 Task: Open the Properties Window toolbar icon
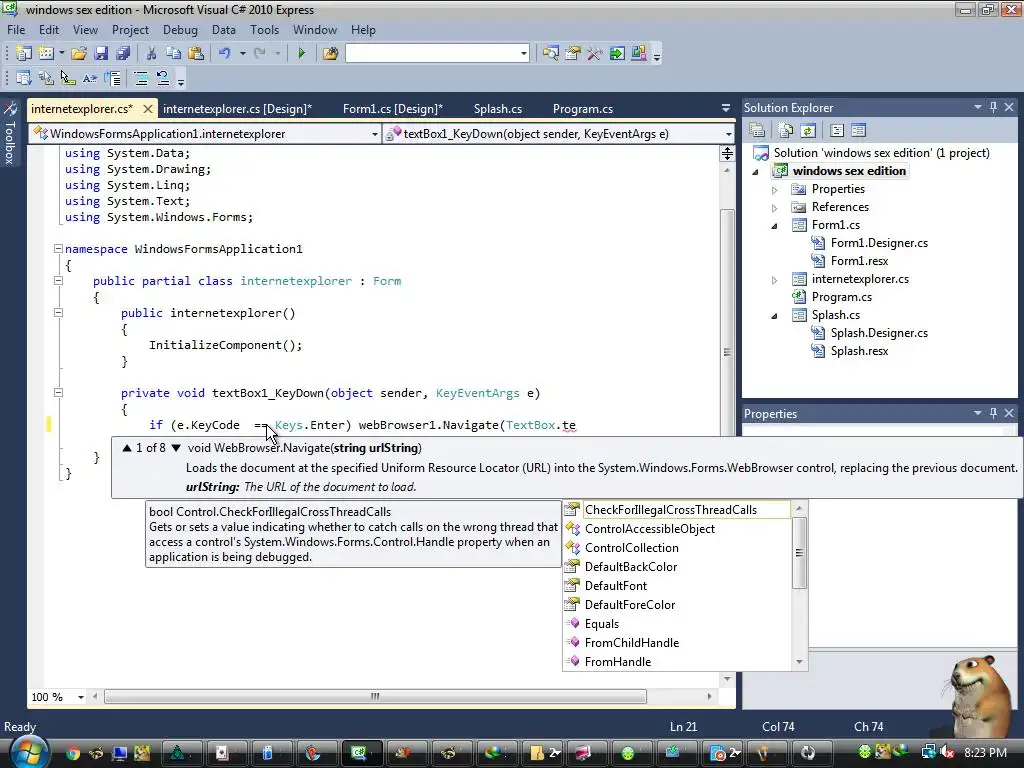coord(573,54)
